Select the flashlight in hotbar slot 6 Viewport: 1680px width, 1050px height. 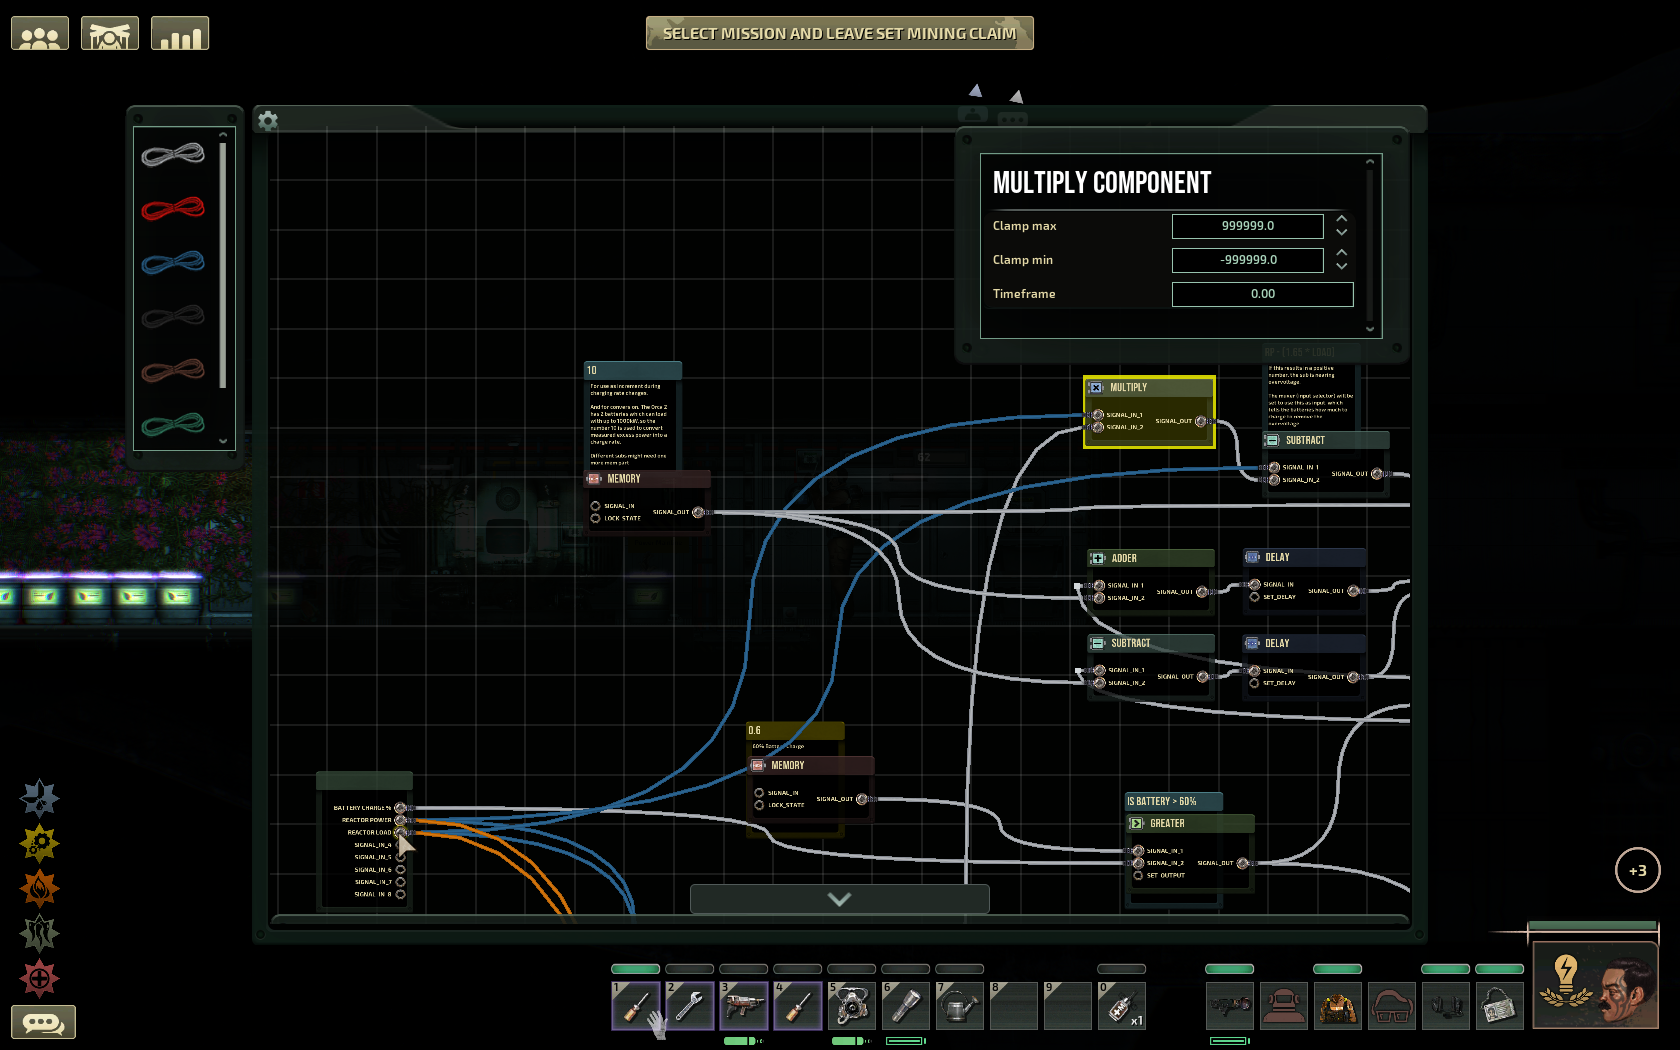tap(906, 1005)
